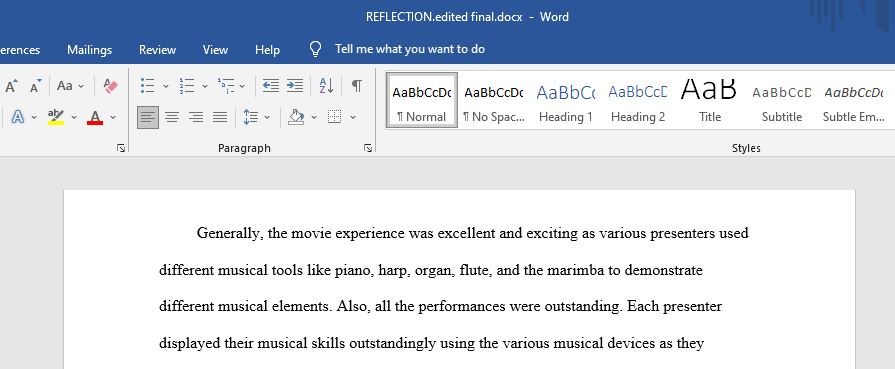The image size is (895, 369).
Task: Toggle justify alignment
Action: pos(220,118)
